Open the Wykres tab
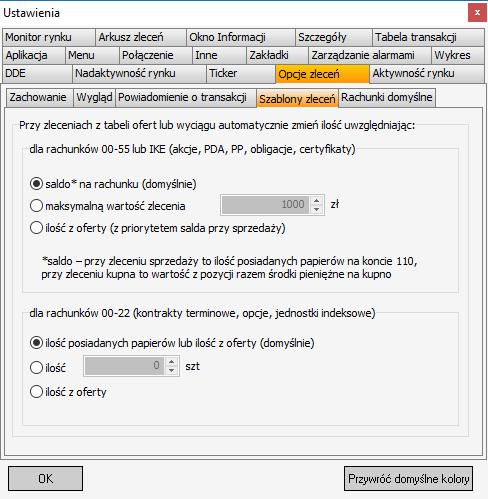The height and width of the screenshot is (499, 488). (x=458, y=55)
